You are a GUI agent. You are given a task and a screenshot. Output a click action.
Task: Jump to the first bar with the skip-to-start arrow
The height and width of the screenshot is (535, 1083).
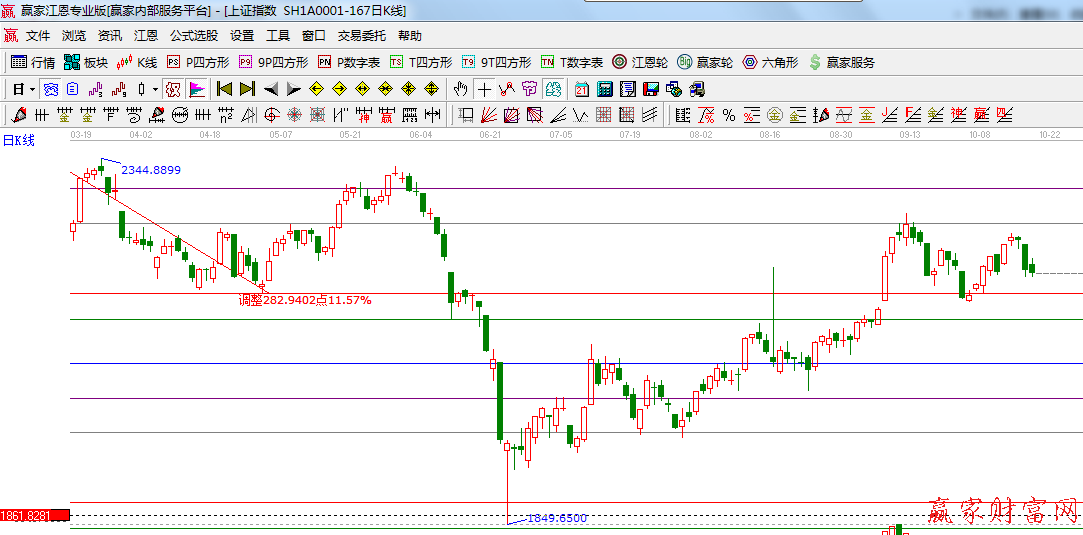224,89
